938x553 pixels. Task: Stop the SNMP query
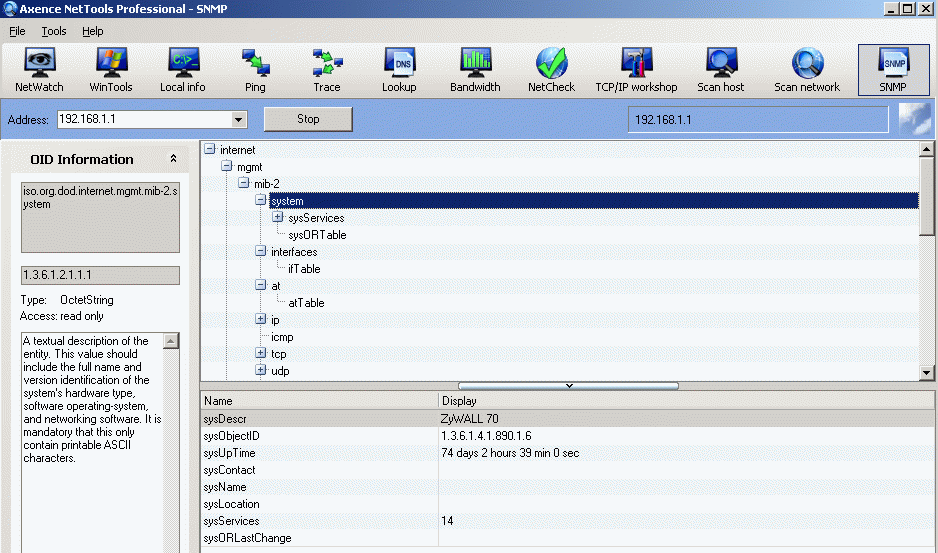(x=308, y=119)
